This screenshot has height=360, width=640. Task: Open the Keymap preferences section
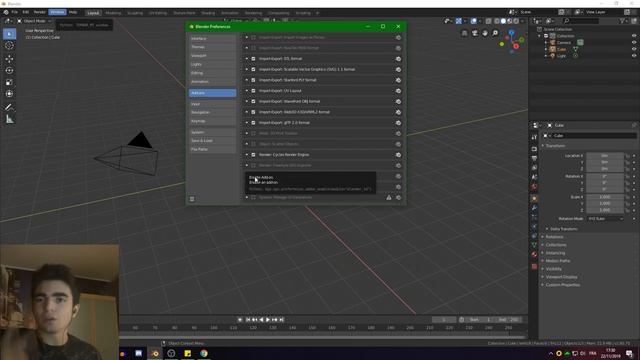point(212,121)
